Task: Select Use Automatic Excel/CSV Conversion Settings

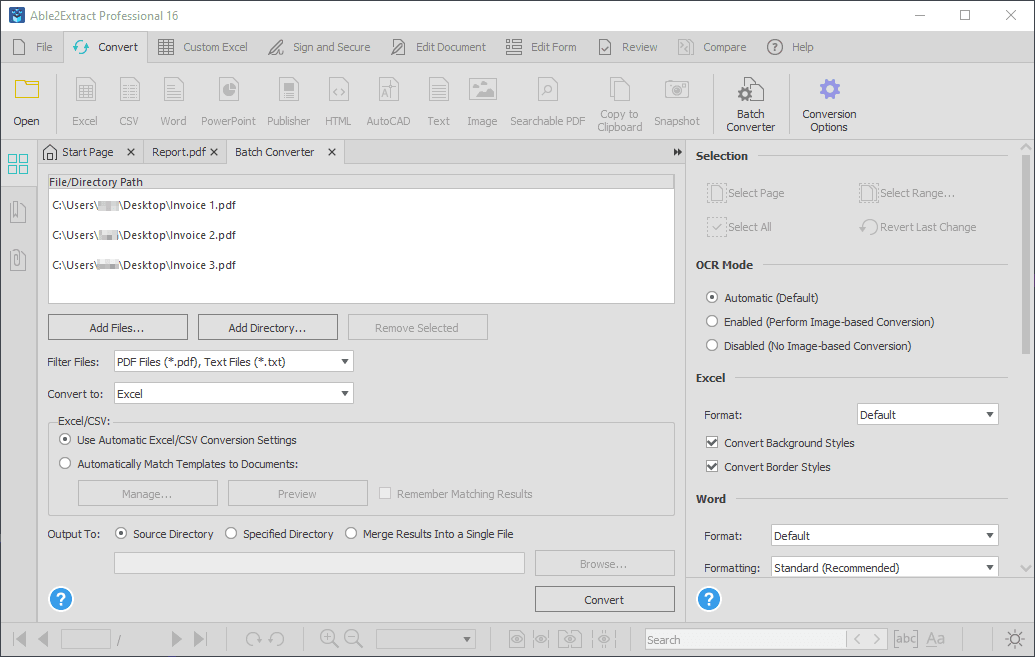Action: tap(65, 439)
